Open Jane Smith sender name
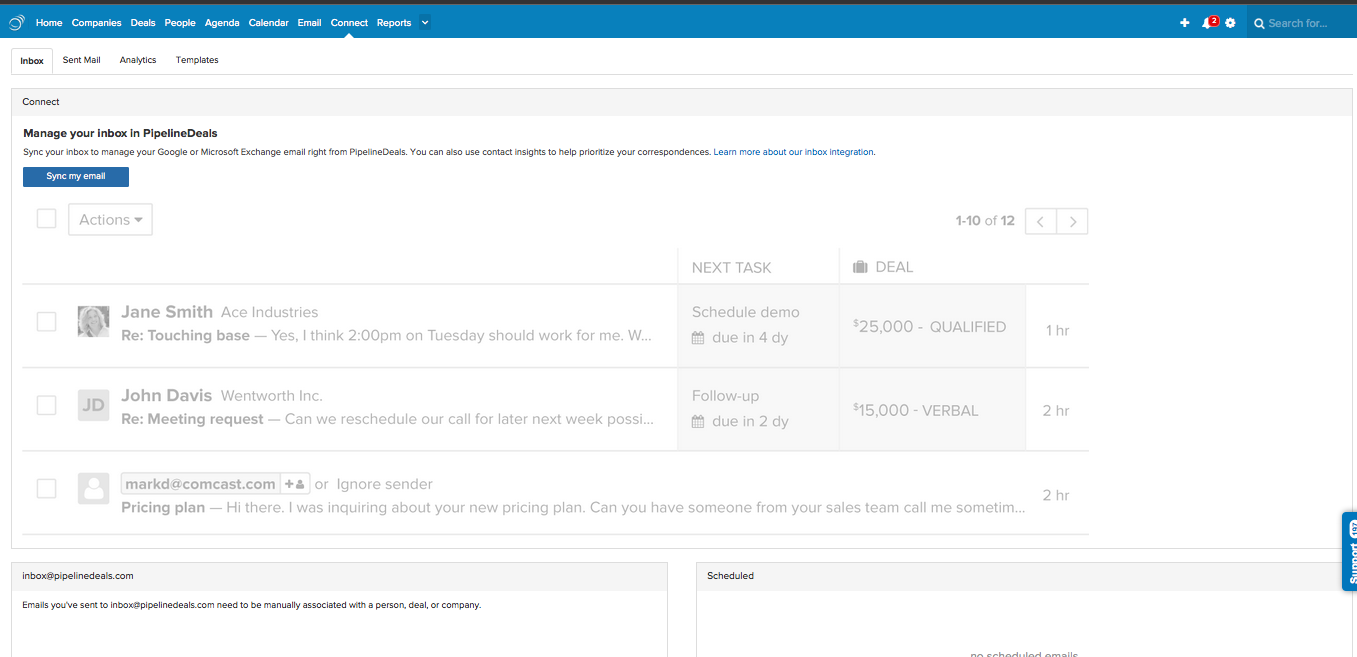The image size is (1357, 657). [x=167, y=312]
